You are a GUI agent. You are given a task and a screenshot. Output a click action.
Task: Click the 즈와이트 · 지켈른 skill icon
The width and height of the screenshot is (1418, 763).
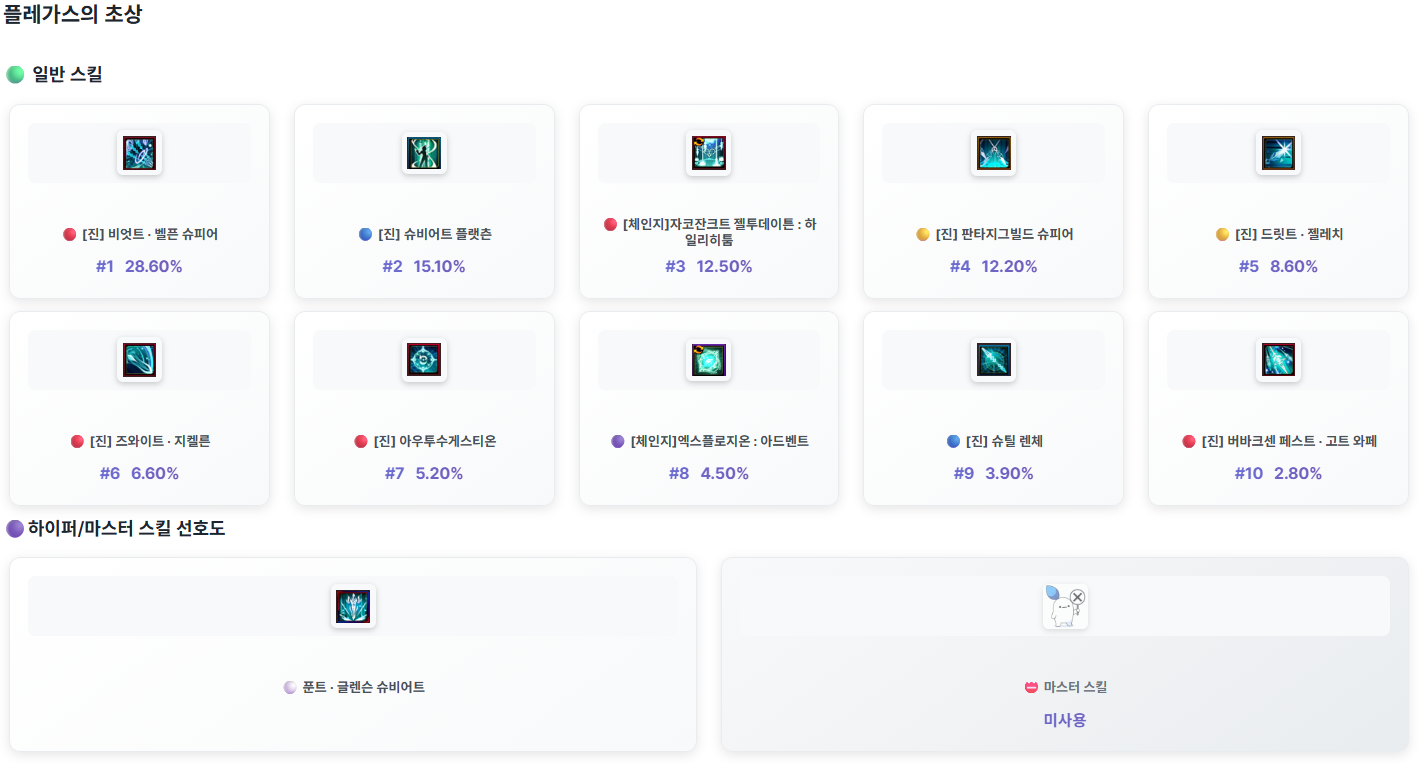coord(139,360)
